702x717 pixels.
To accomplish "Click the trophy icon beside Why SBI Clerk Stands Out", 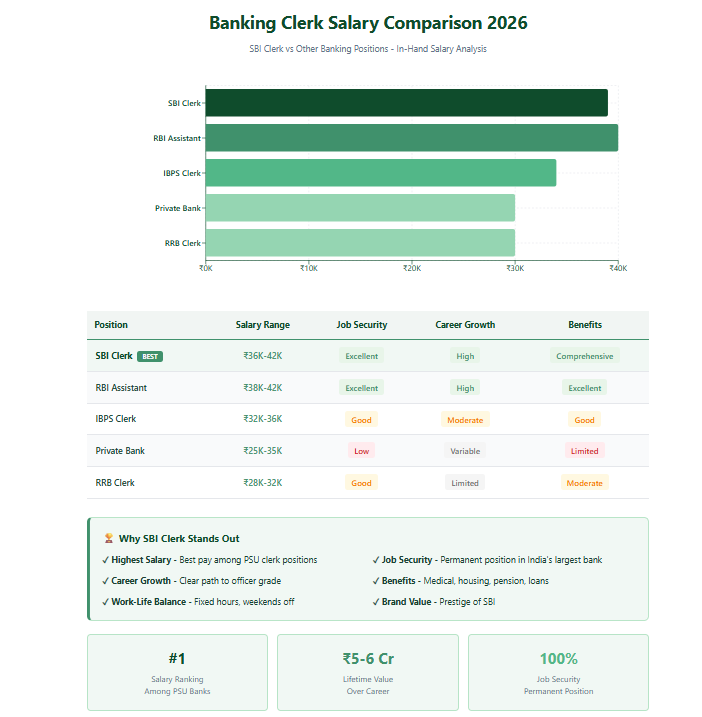I will [108, 538].
